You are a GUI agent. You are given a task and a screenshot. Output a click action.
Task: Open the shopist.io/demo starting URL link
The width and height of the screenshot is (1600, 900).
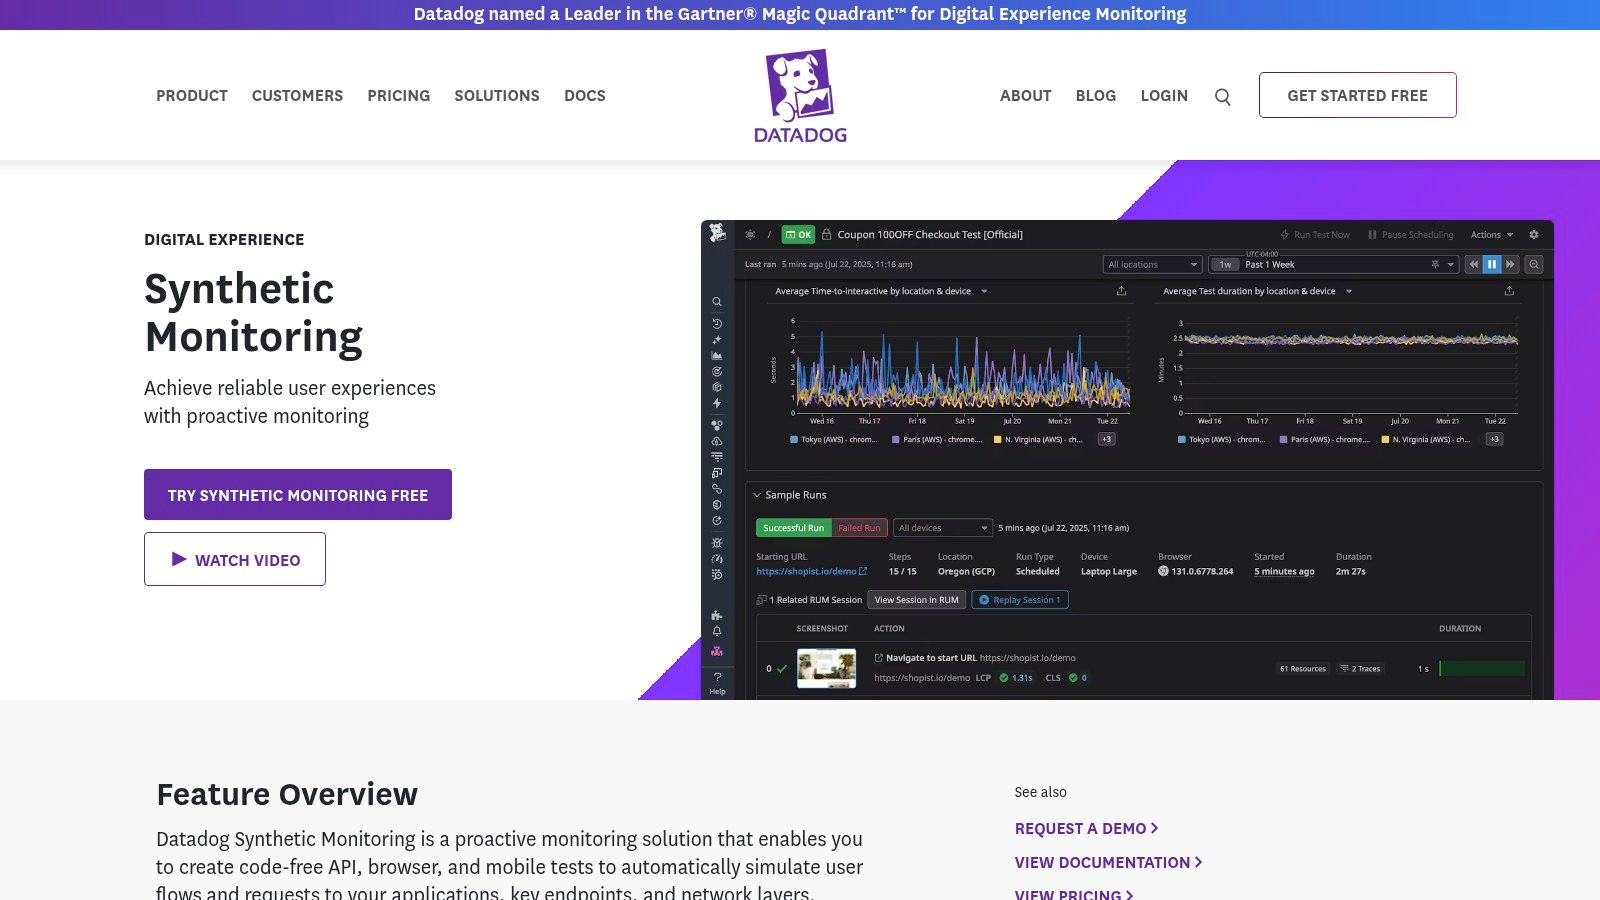pyautogui.click(x=805, y=571)
